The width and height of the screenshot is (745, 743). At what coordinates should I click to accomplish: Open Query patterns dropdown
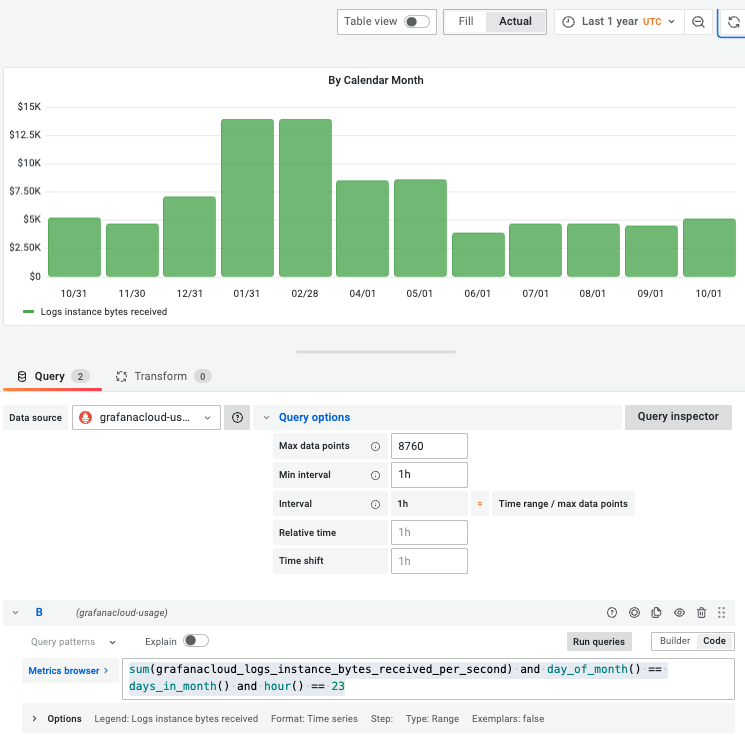click(x=73, y=642)
